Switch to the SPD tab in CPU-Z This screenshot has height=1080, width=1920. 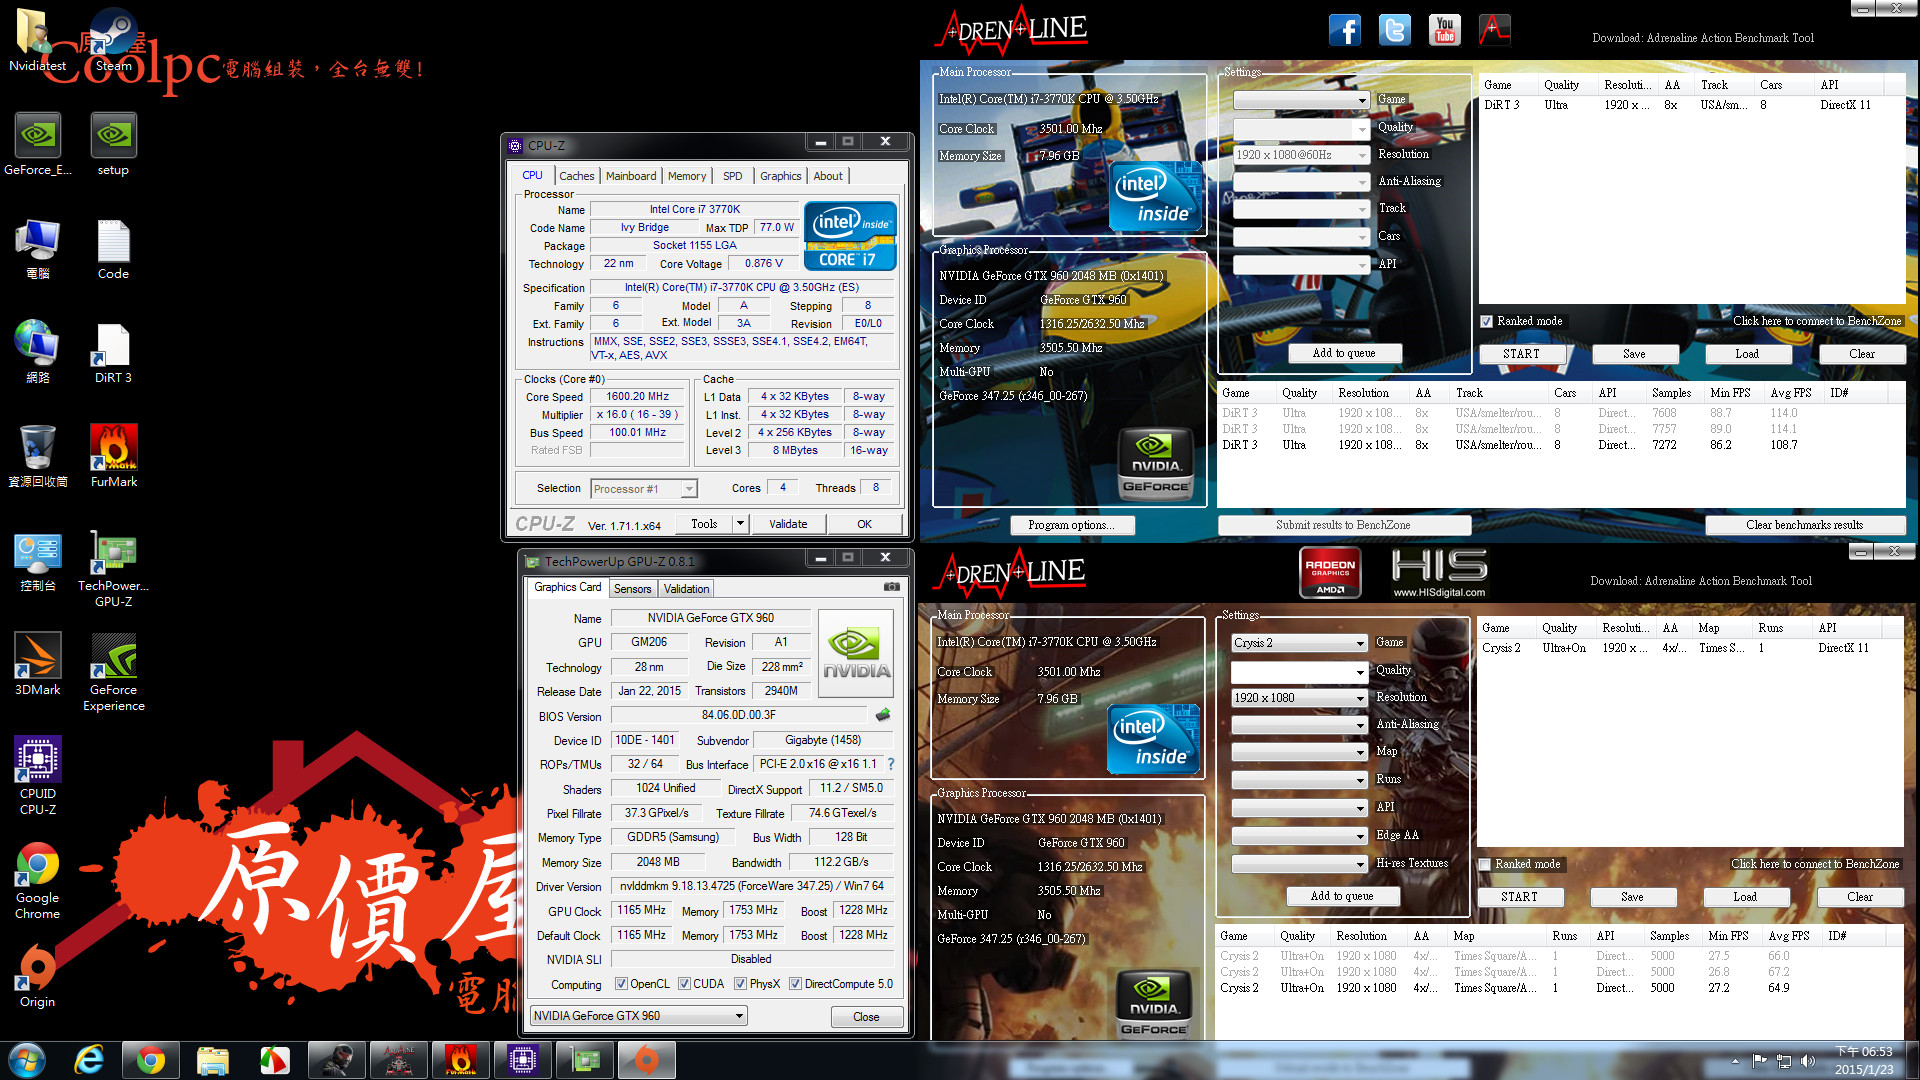click(x=733, y=176)
